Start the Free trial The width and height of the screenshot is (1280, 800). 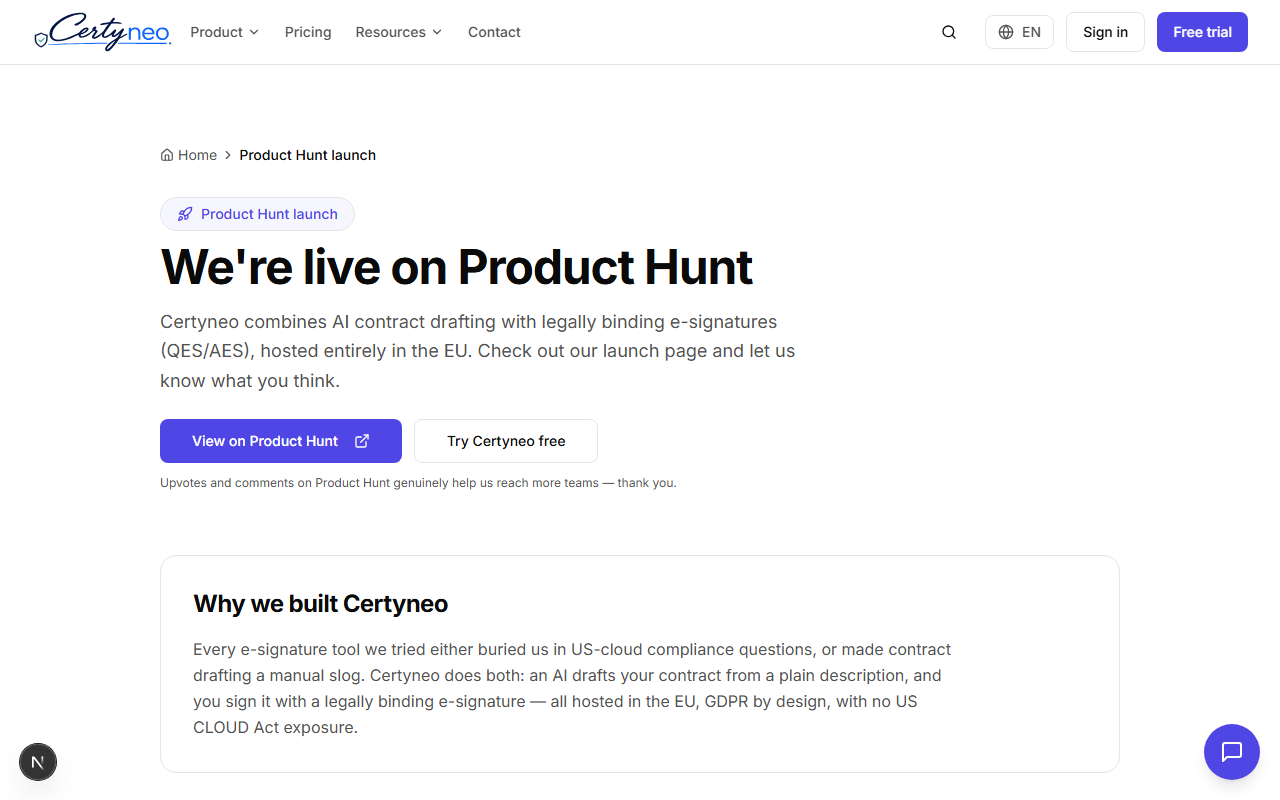[1202, 32]
